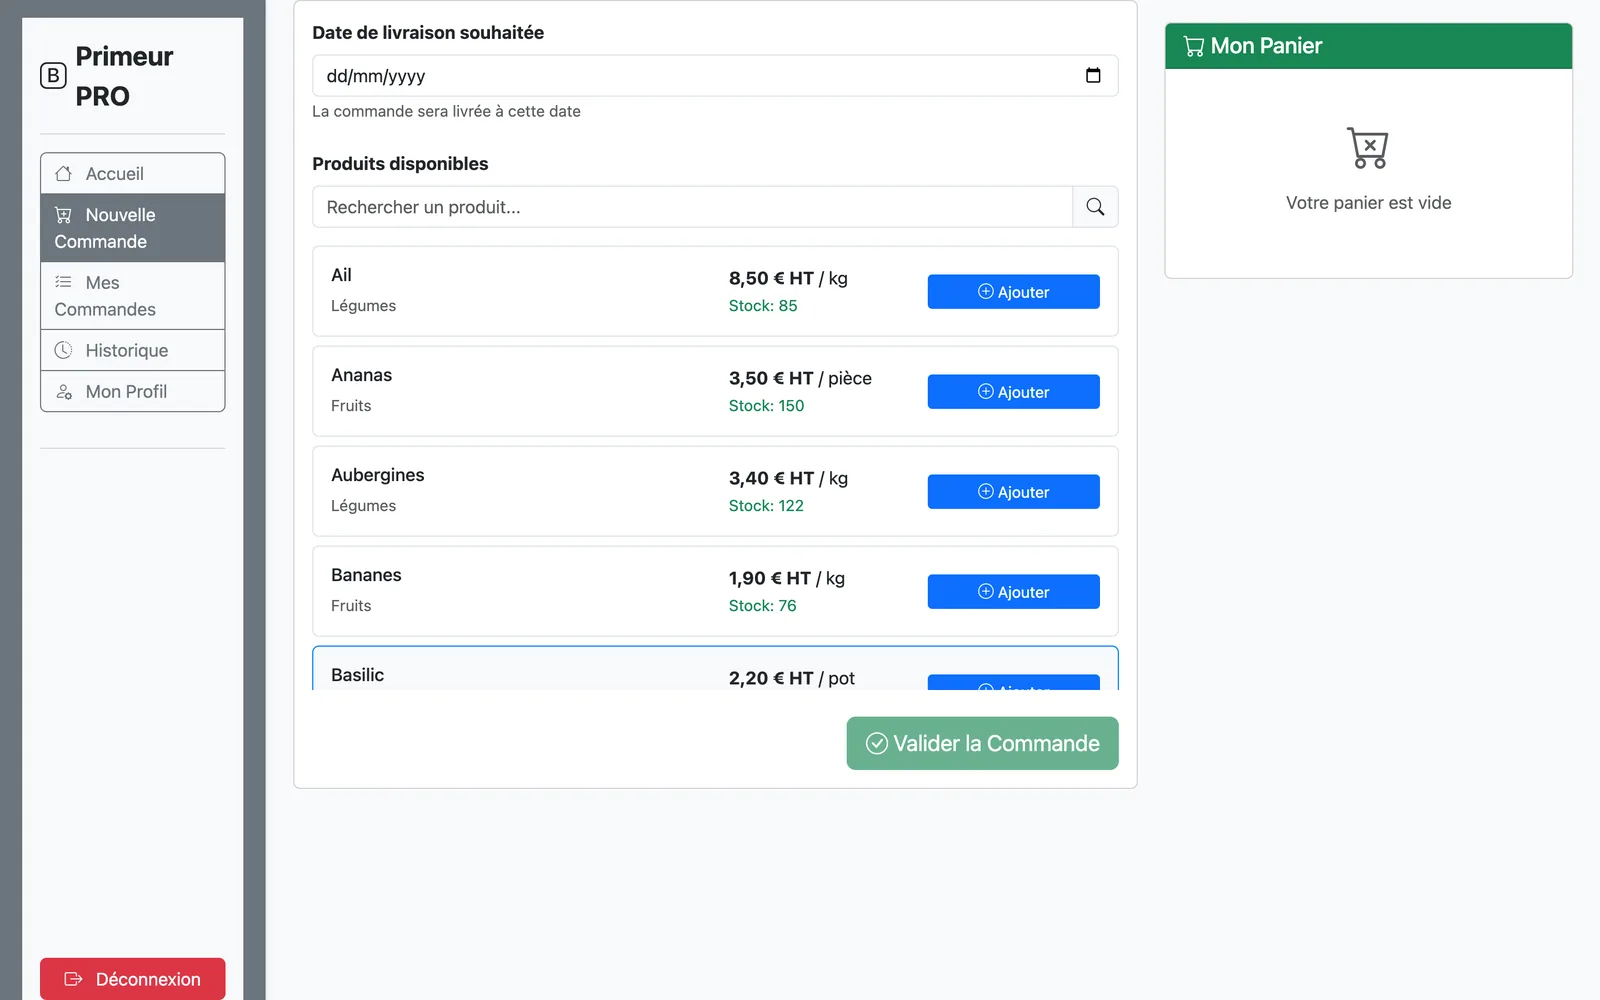Click the 'Stock: 76' label
The image size is (1600, 1000).
[x=762, y=606]
